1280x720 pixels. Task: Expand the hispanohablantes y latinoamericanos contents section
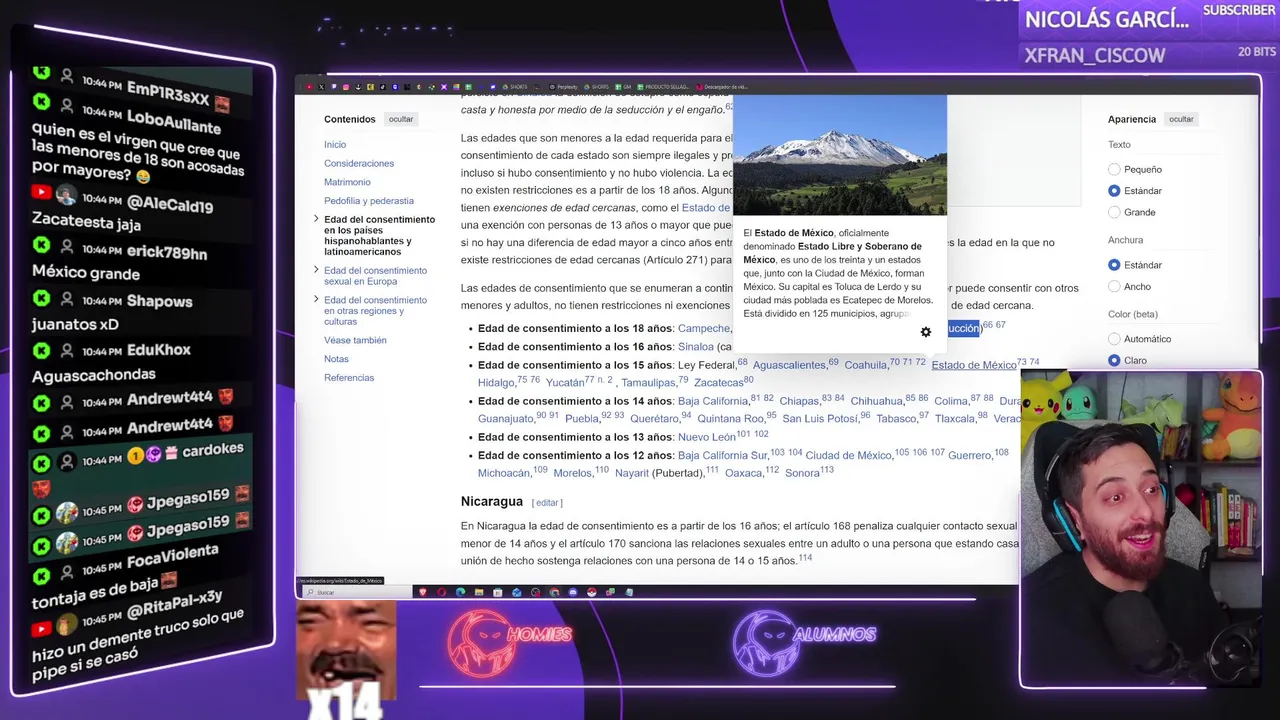(x=316, y=219)
